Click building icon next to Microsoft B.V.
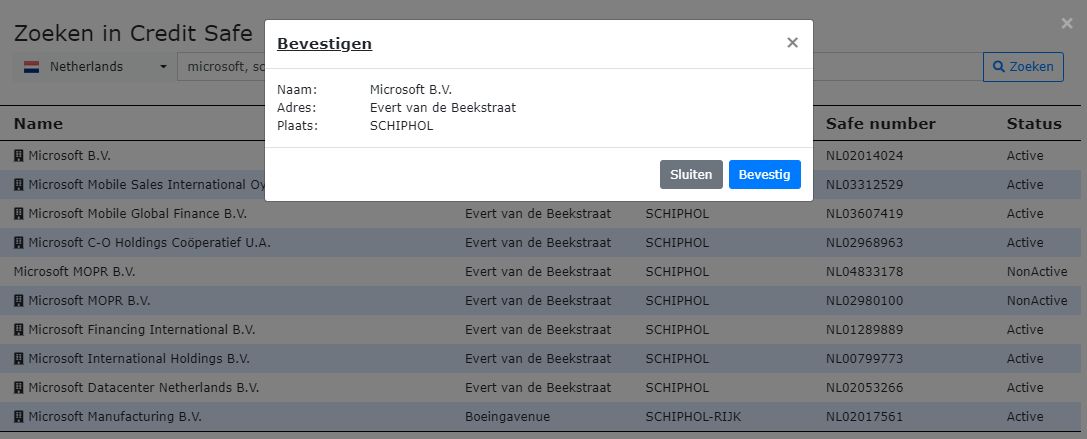This screenshot has width=1087, height=439. click(18, 156)
